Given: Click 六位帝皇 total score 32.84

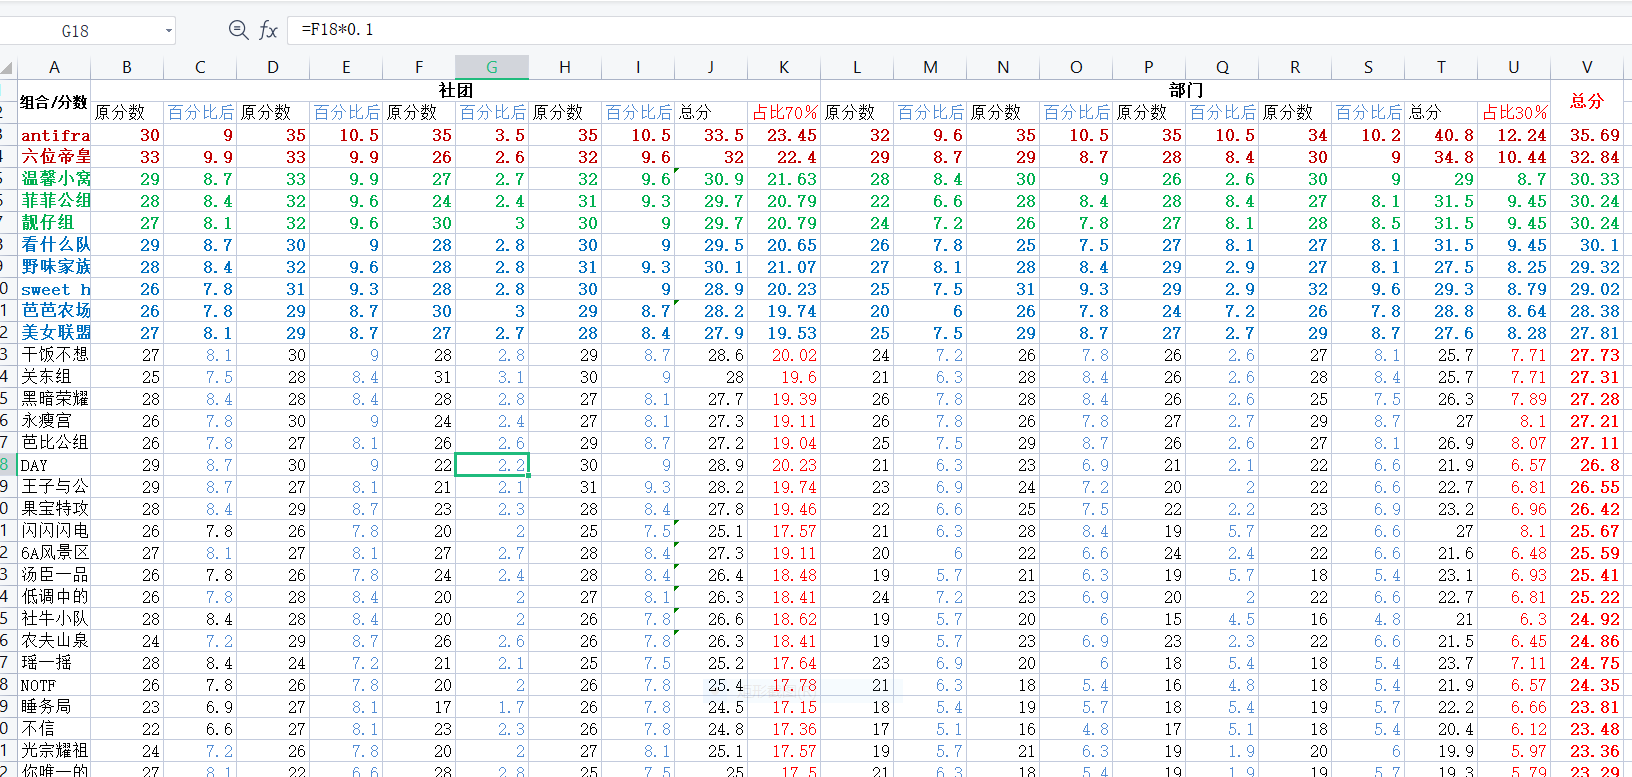Looking at the screenshot, I should [1587, 157].
